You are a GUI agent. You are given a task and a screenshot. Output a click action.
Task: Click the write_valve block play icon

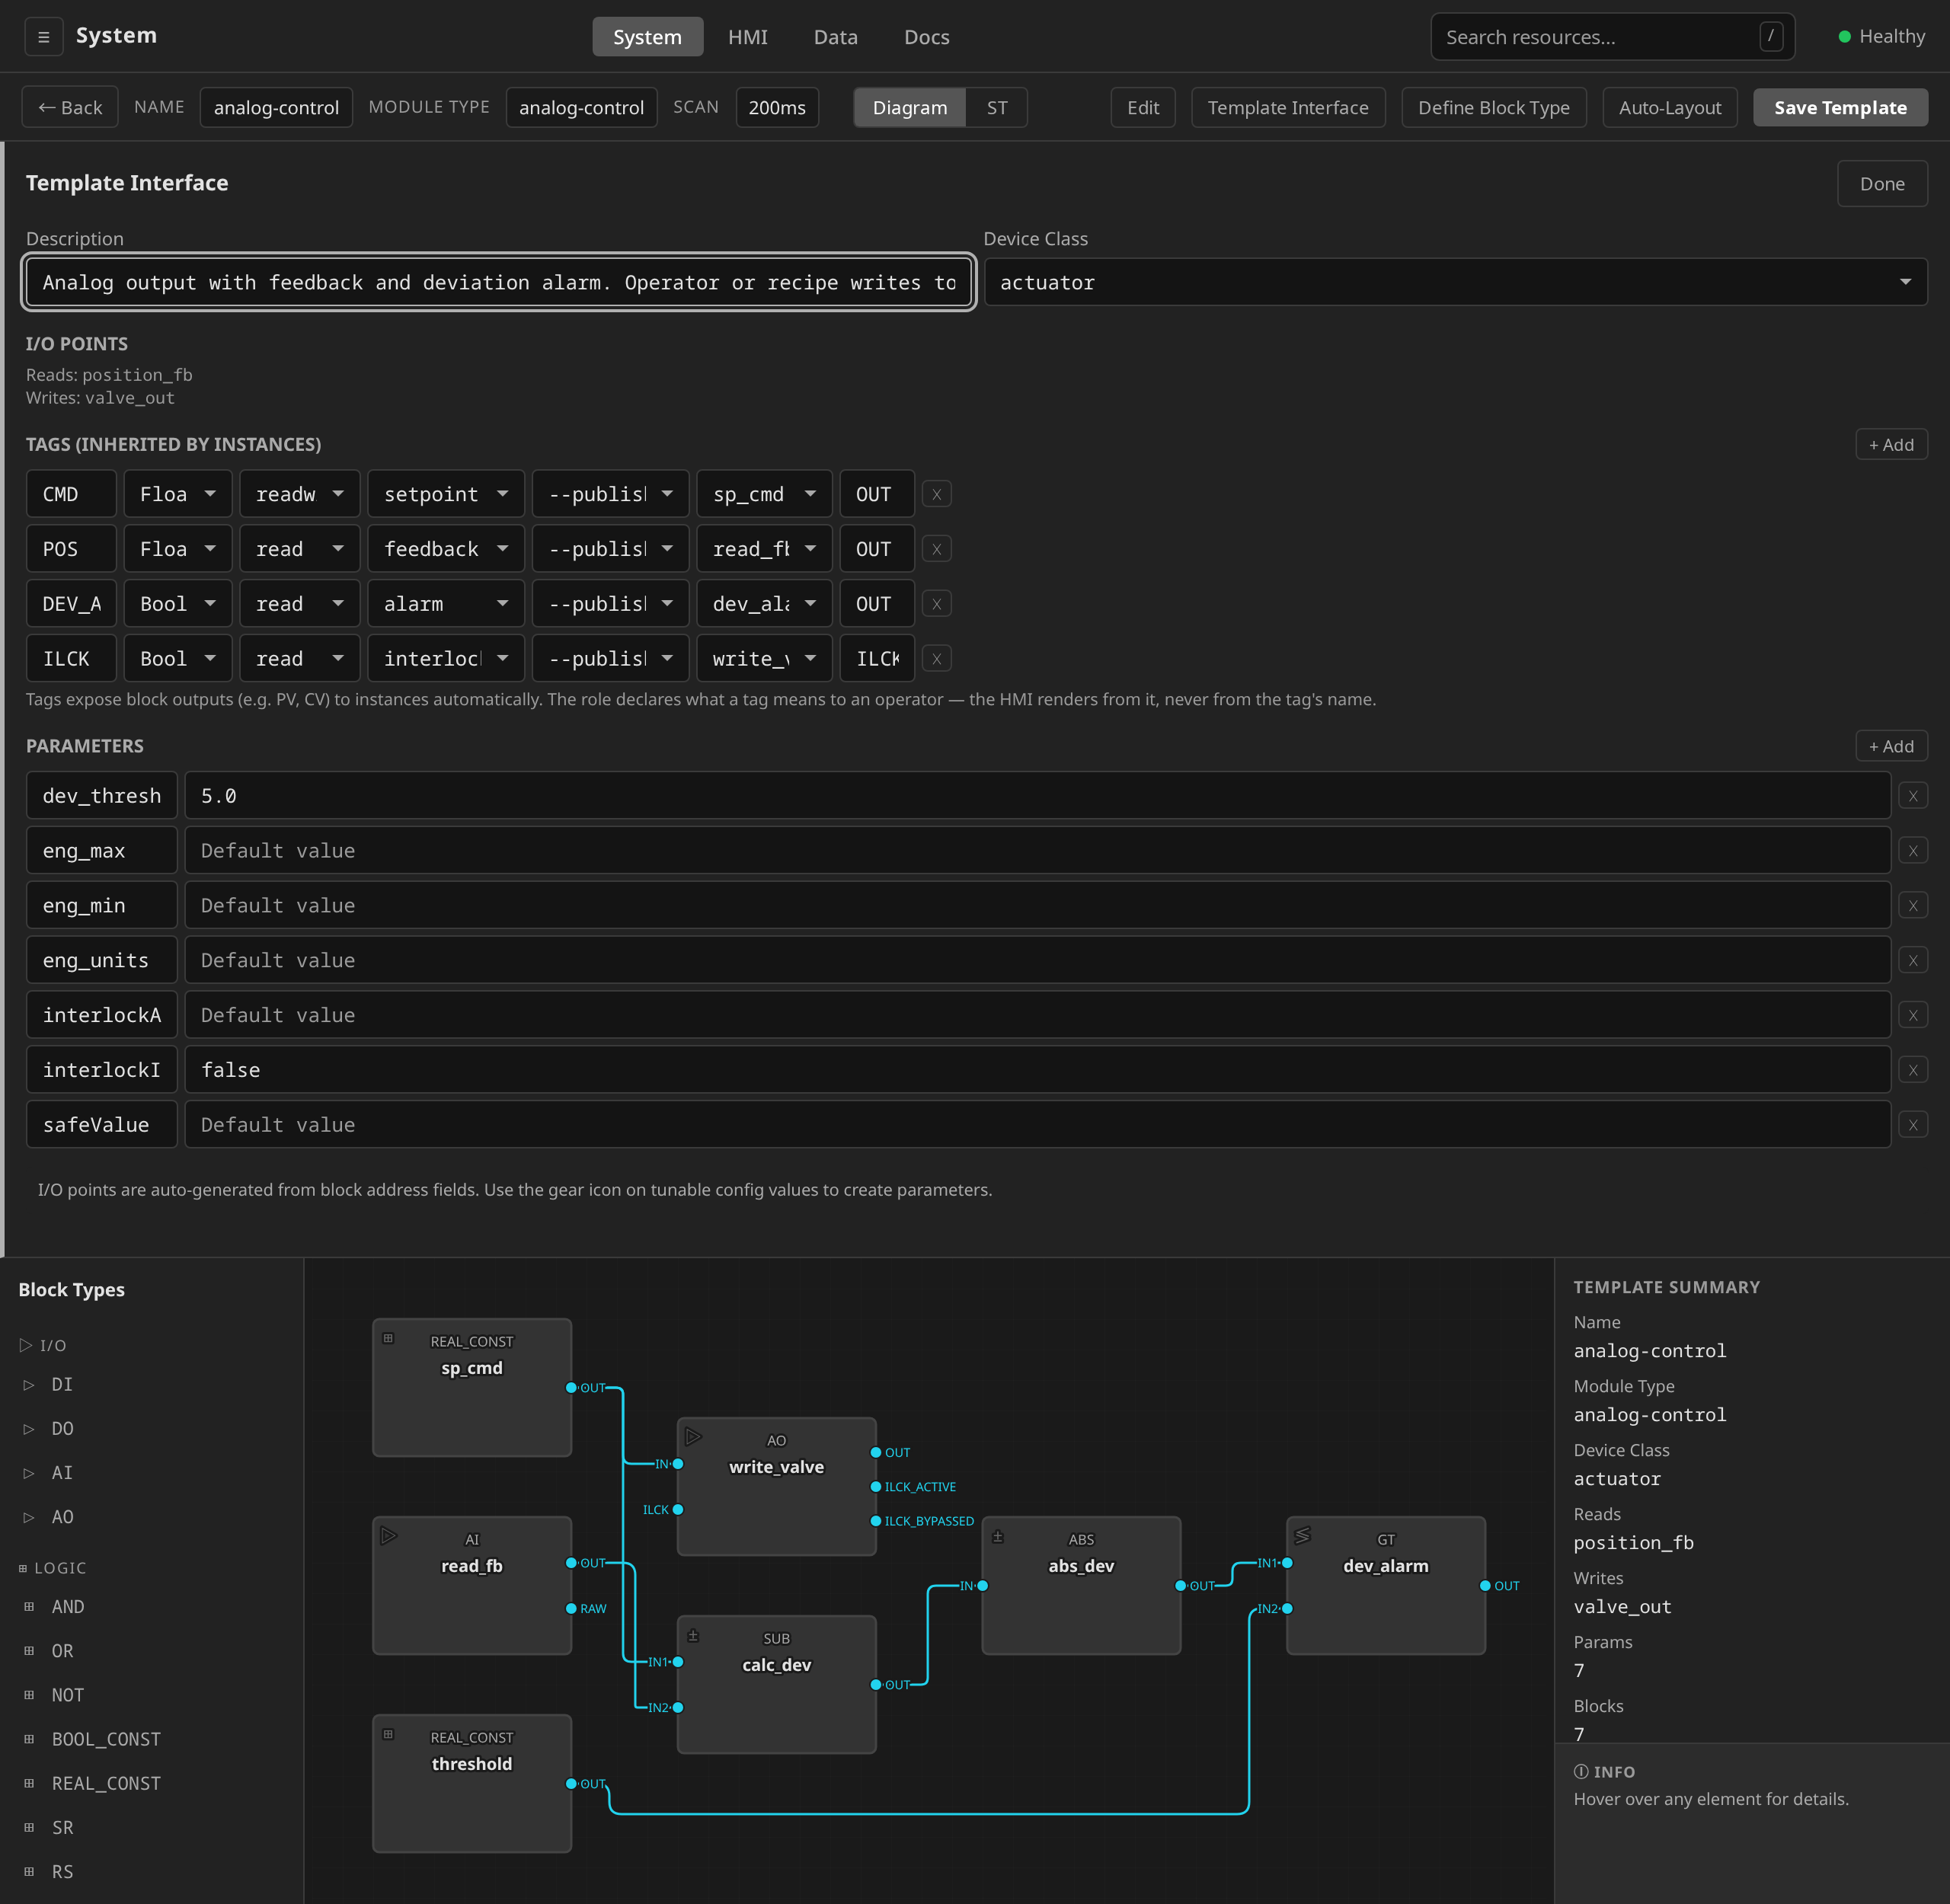pyautogui.click(x=693, y=1437)
